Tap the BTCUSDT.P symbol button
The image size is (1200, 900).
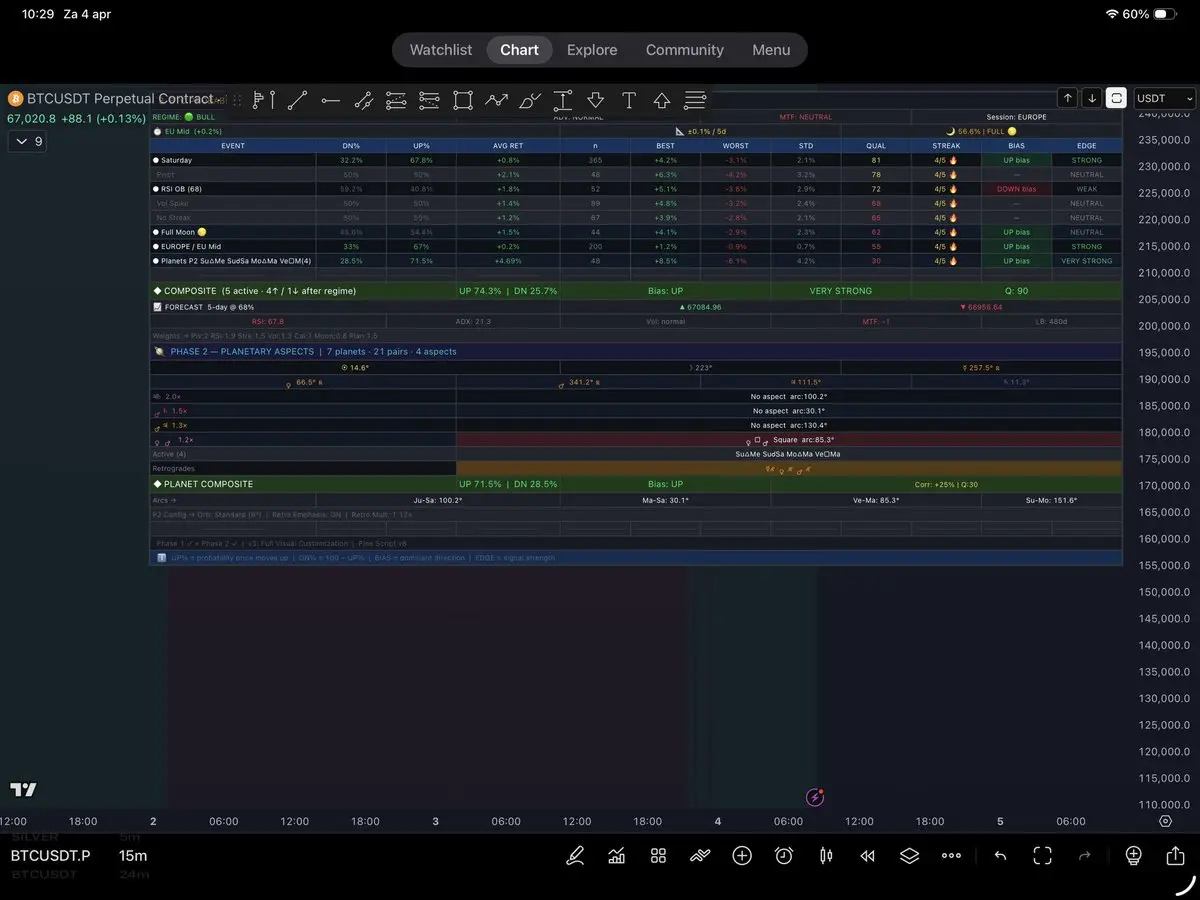point(50,856)
